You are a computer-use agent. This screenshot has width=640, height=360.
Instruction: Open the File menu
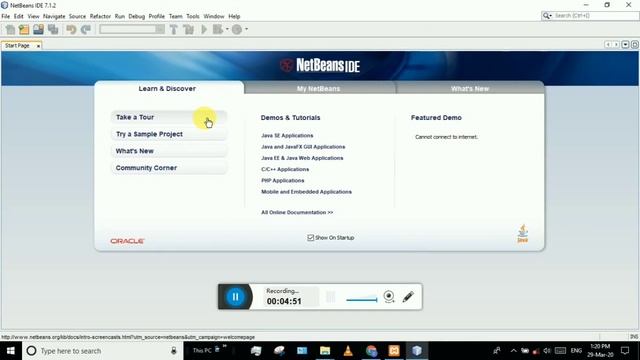click(x=6, y=16)
